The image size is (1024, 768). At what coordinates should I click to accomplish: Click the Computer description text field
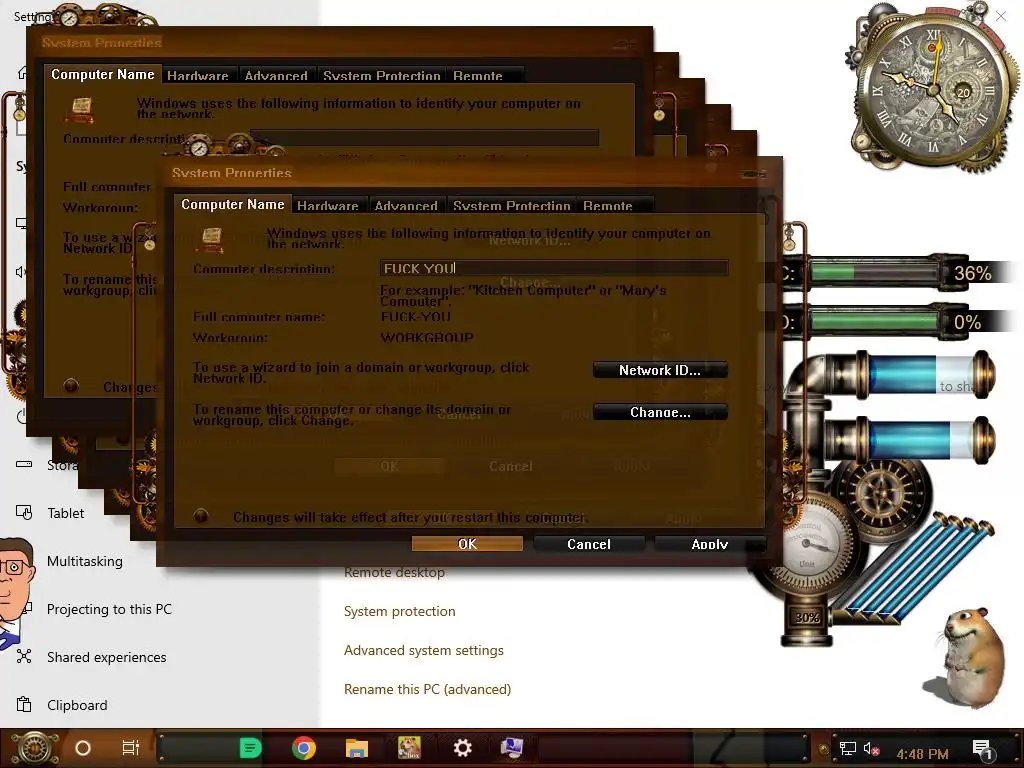(554, 268)
